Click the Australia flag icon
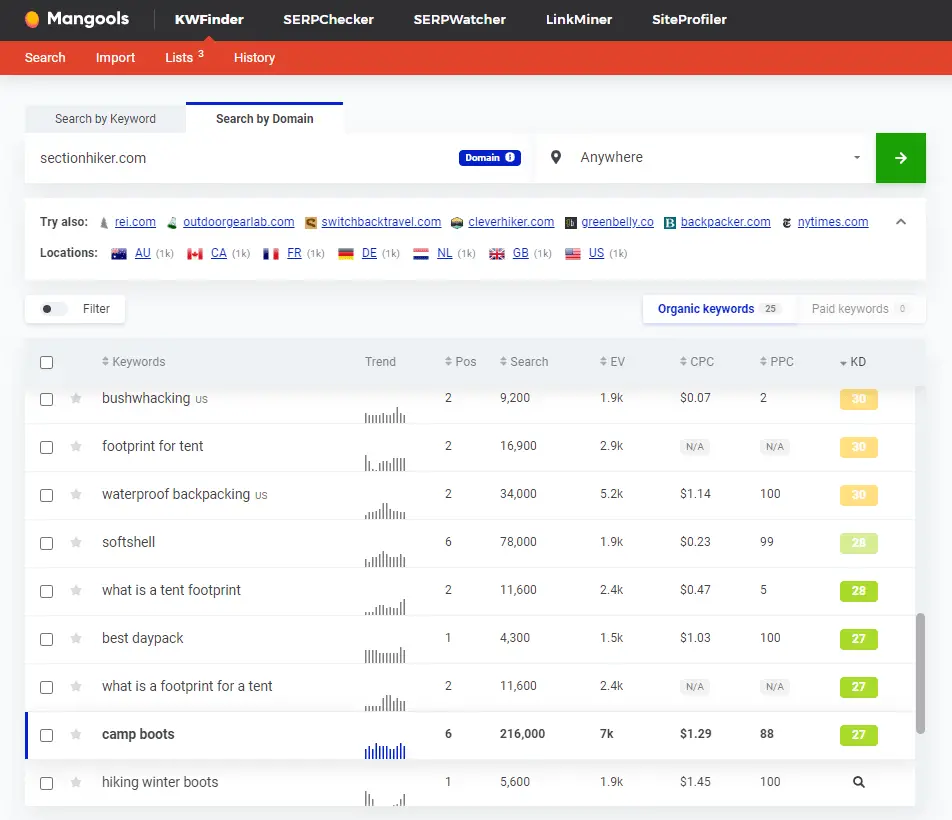The width and height of the screenshot is (952, 820). (x=119, y=254)
